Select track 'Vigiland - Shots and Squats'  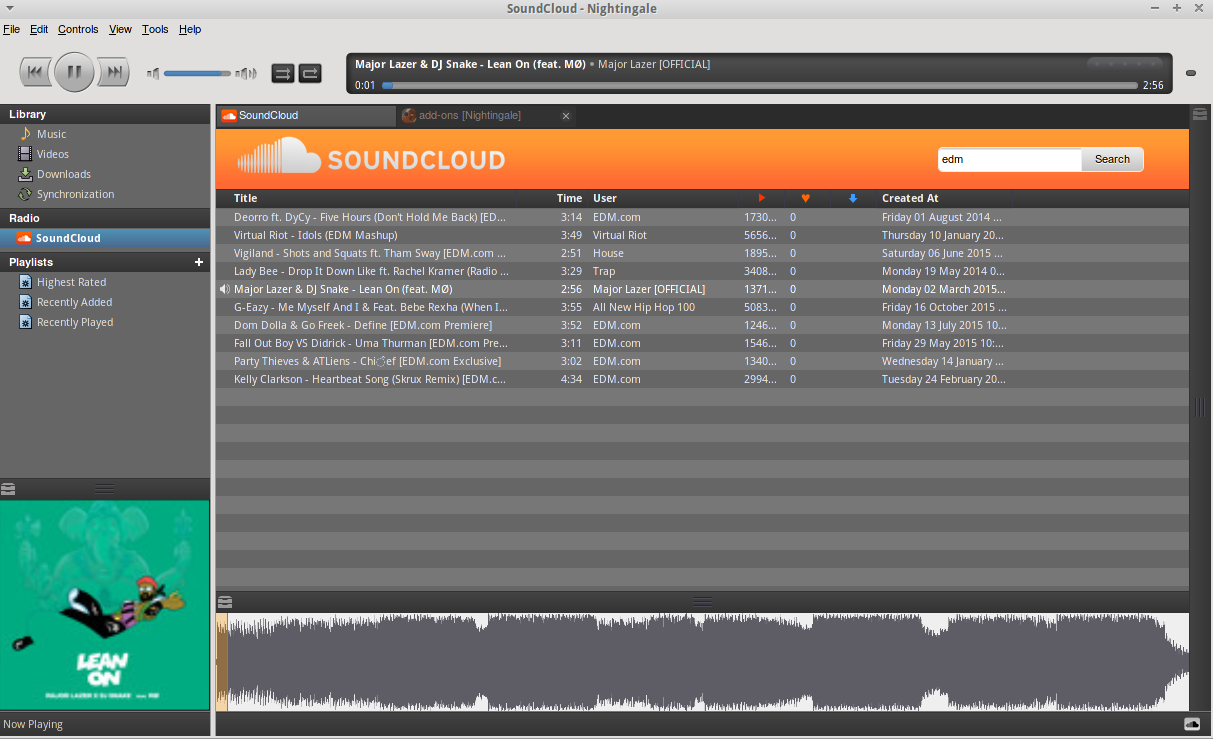pyautogui.click(x=702, y=253)
